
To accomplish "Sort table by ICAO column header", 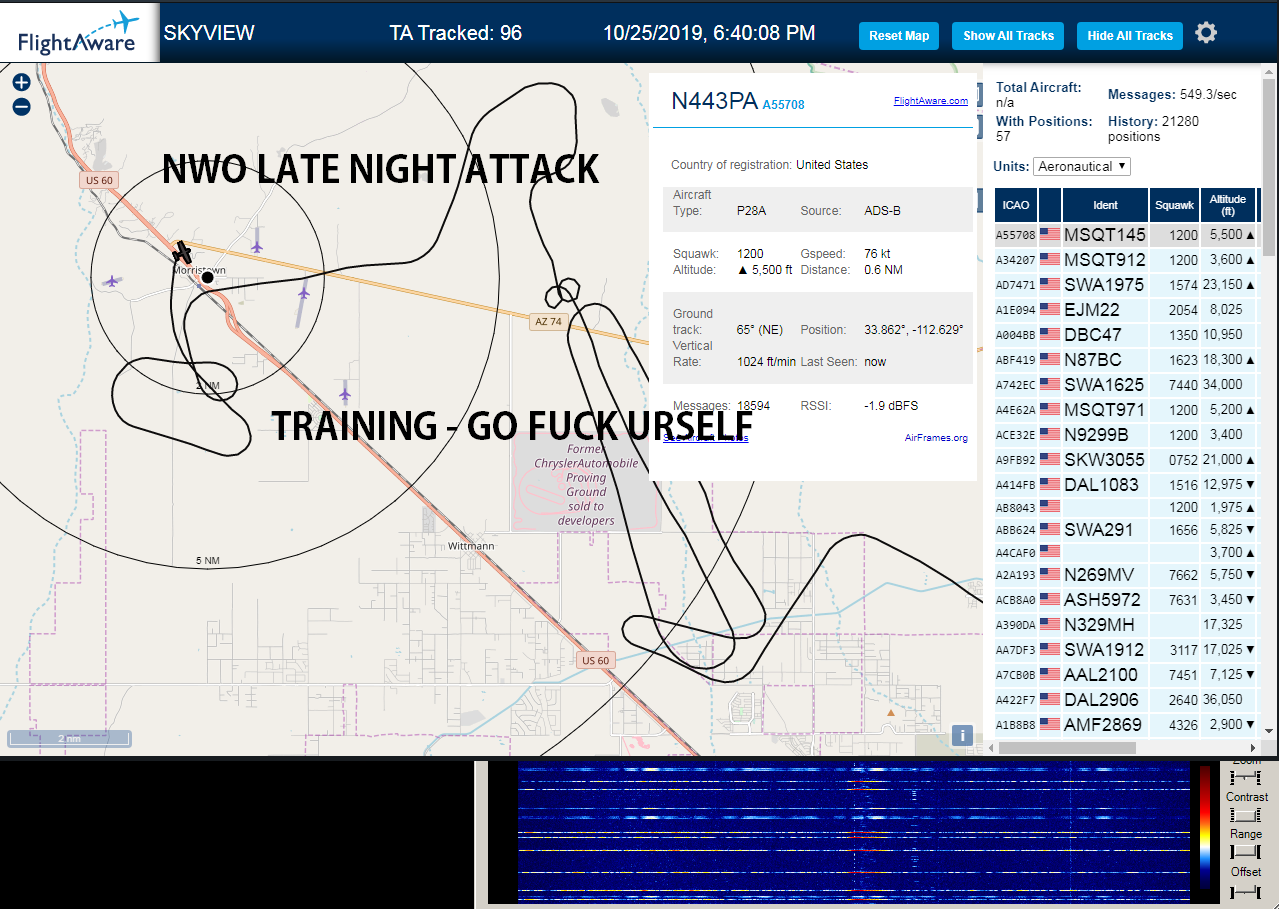I will 1016,205.
